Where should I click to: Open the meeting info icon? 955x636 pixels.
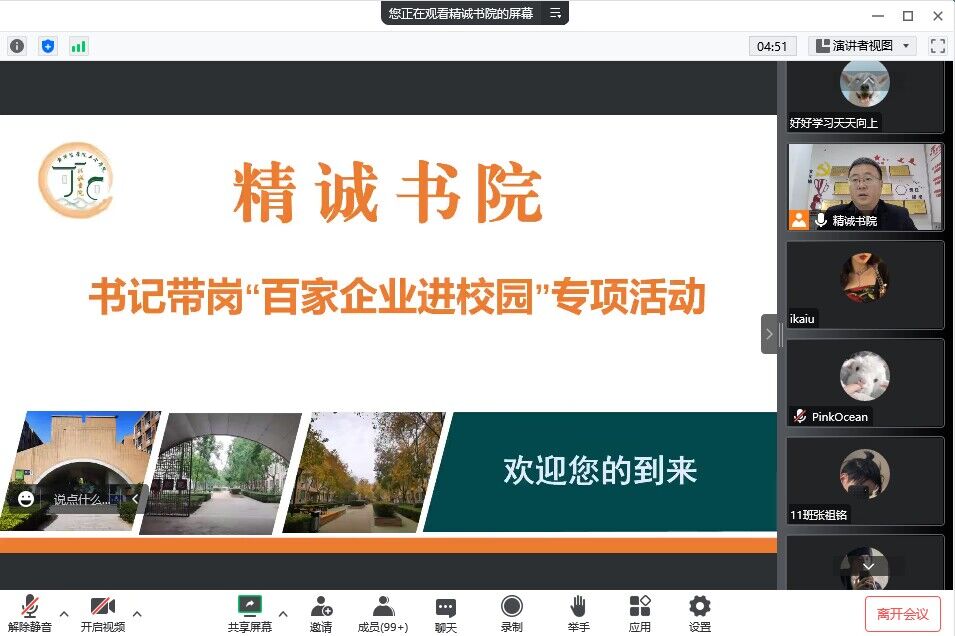tap(17, 46)
